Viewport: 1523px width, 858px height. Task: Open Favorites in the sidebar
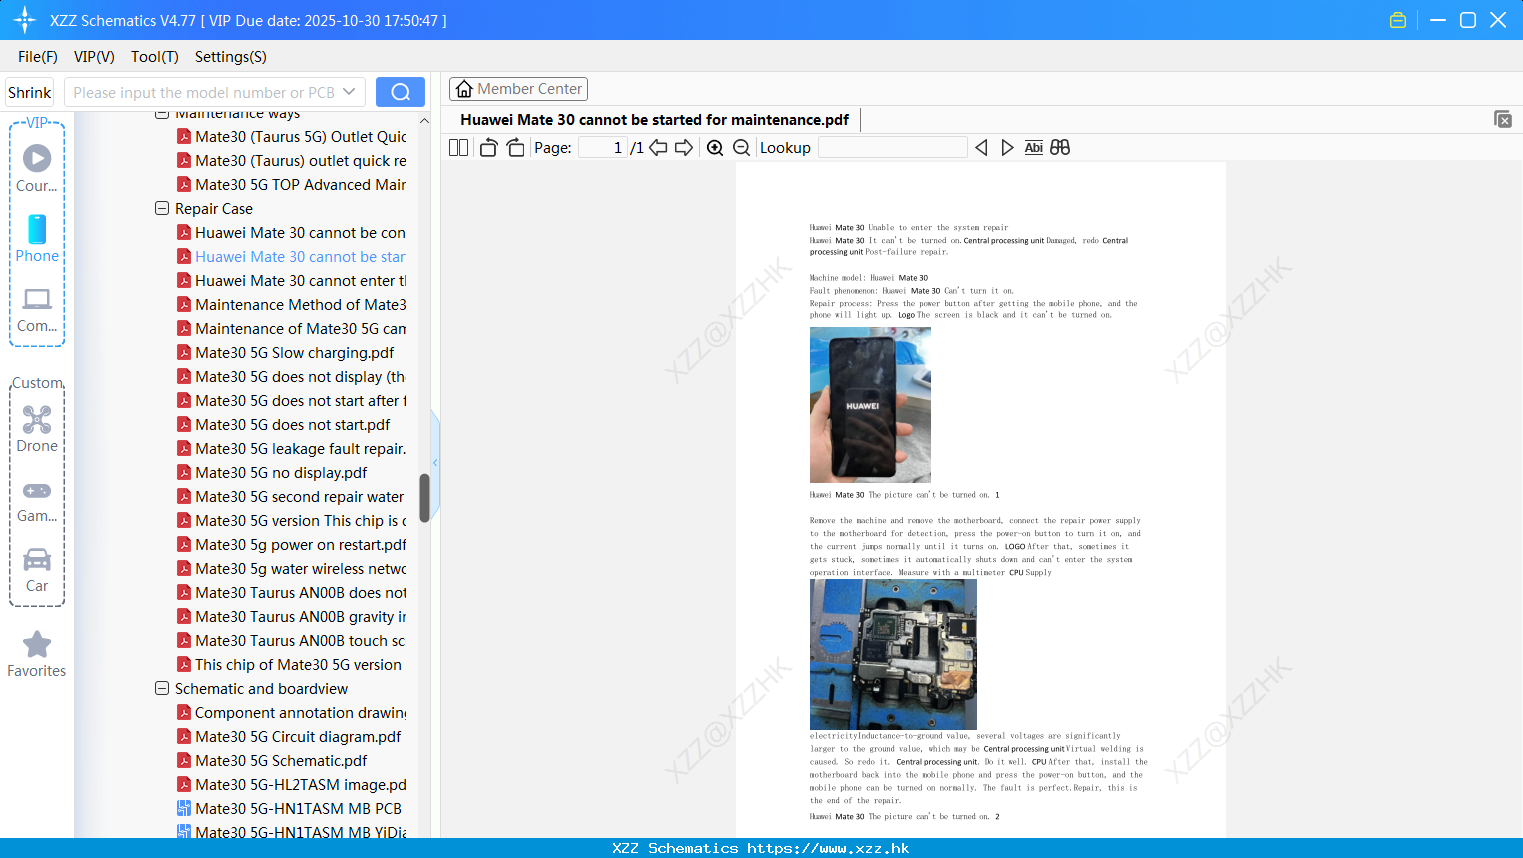(37, 654)
